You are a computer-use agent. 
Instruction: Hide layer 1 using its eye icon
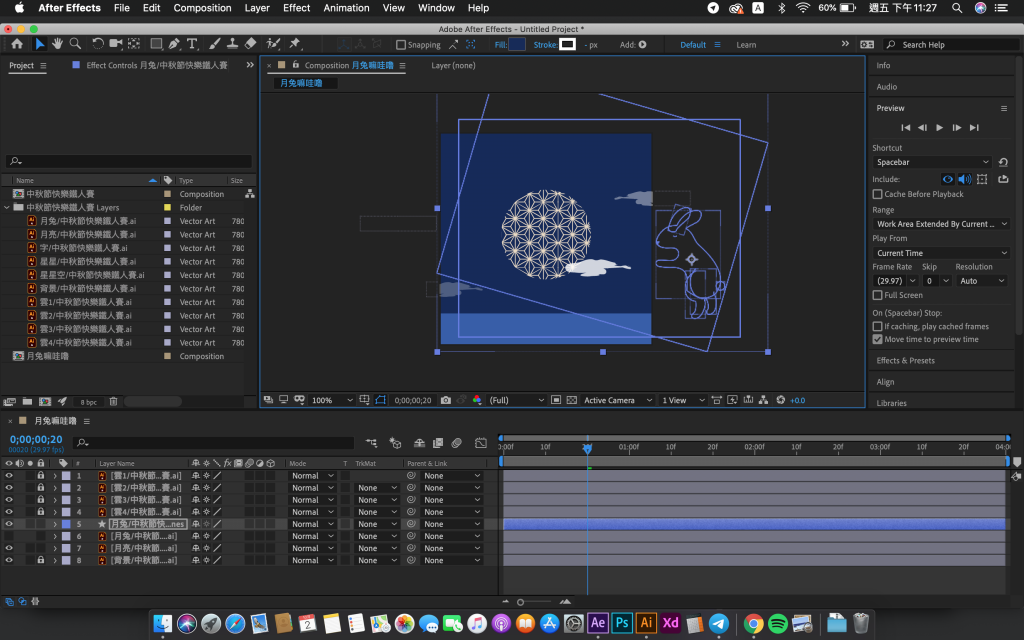coord(10,476)
